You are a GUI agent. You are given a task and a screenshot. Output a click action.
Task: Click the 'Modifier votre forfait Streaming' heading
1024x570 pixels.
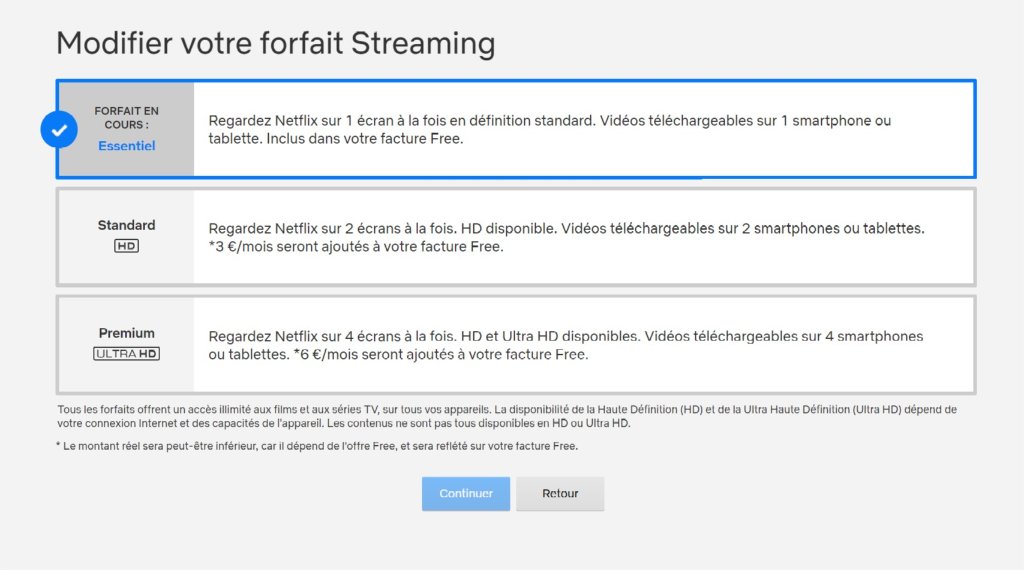coord(276,44)
